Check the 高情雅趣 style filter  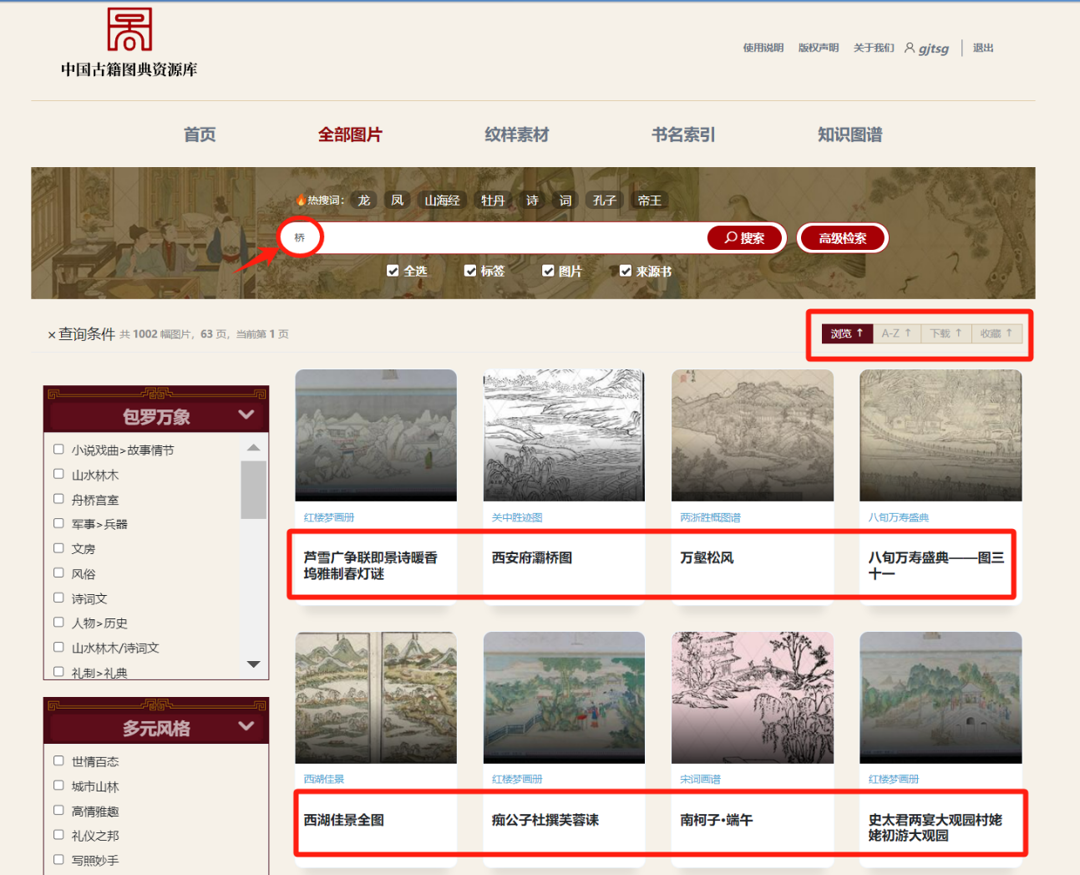tap(59, 810)
